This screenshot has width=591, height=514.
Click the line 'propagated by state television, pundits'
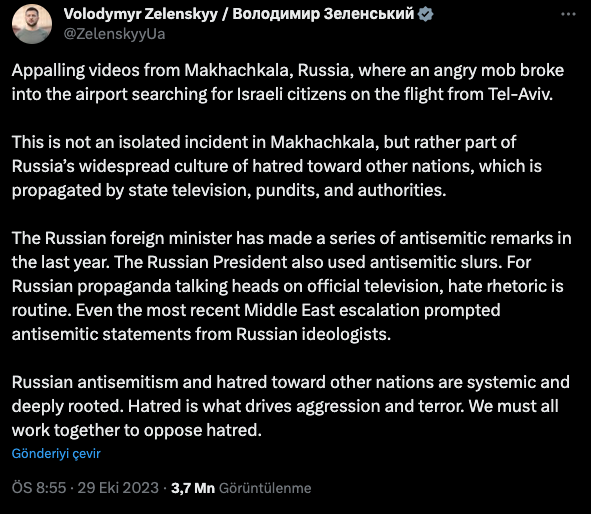coord(229,190)
